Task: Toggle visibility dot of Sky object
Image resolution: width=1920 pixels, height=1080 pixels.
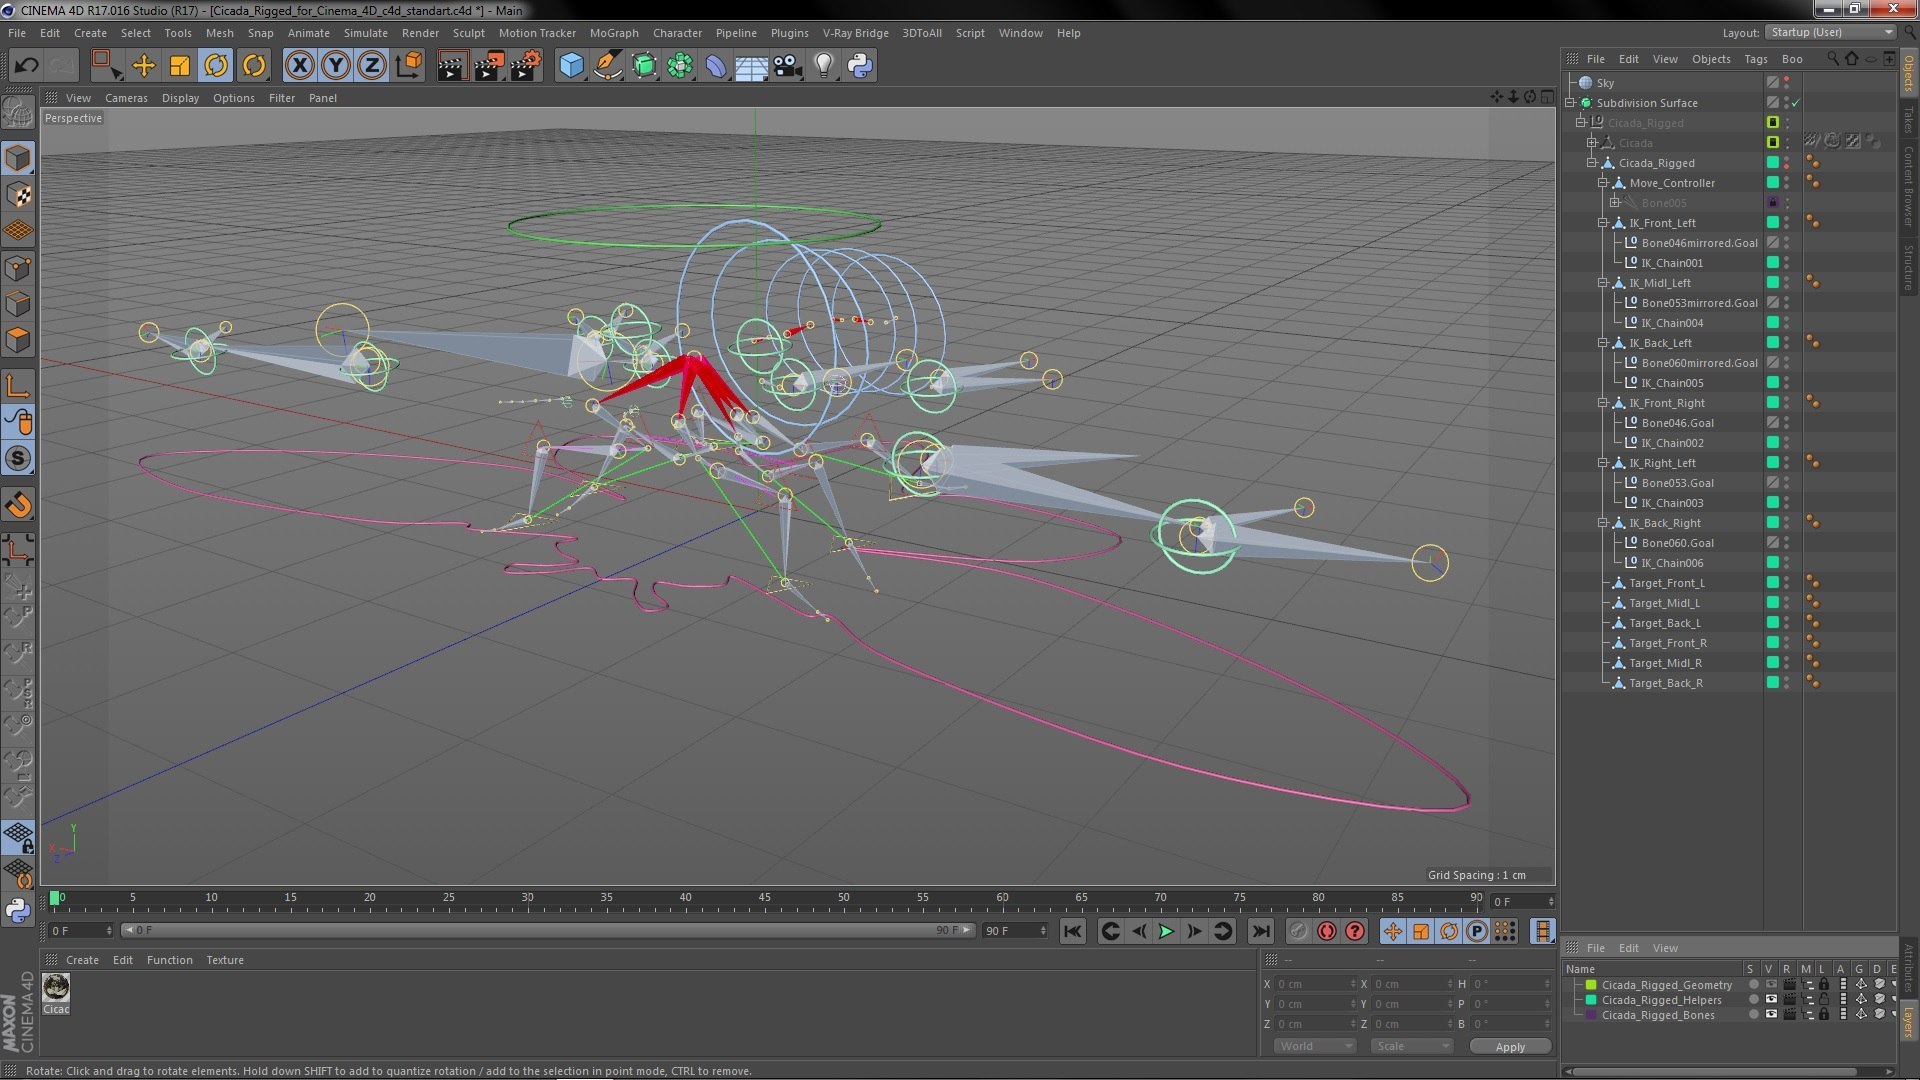Action: (x=1787, y=79)
